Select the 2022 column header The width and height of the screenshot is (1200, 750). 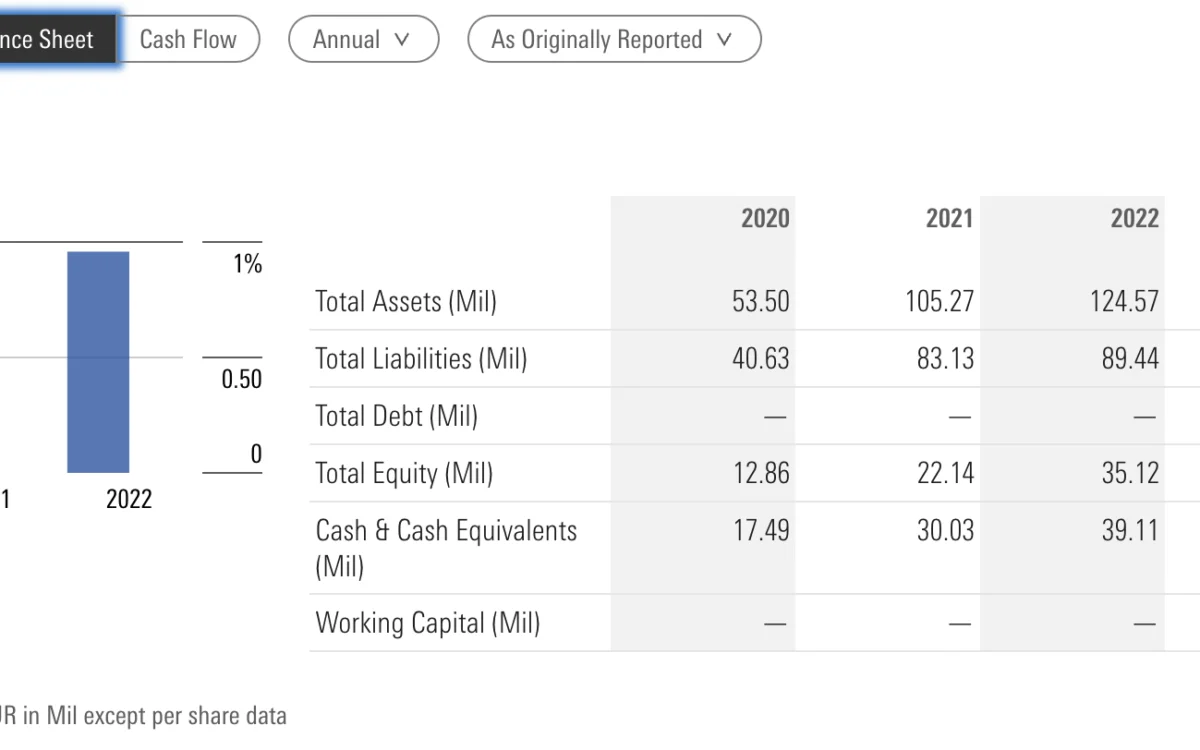tap(1134, 218)
